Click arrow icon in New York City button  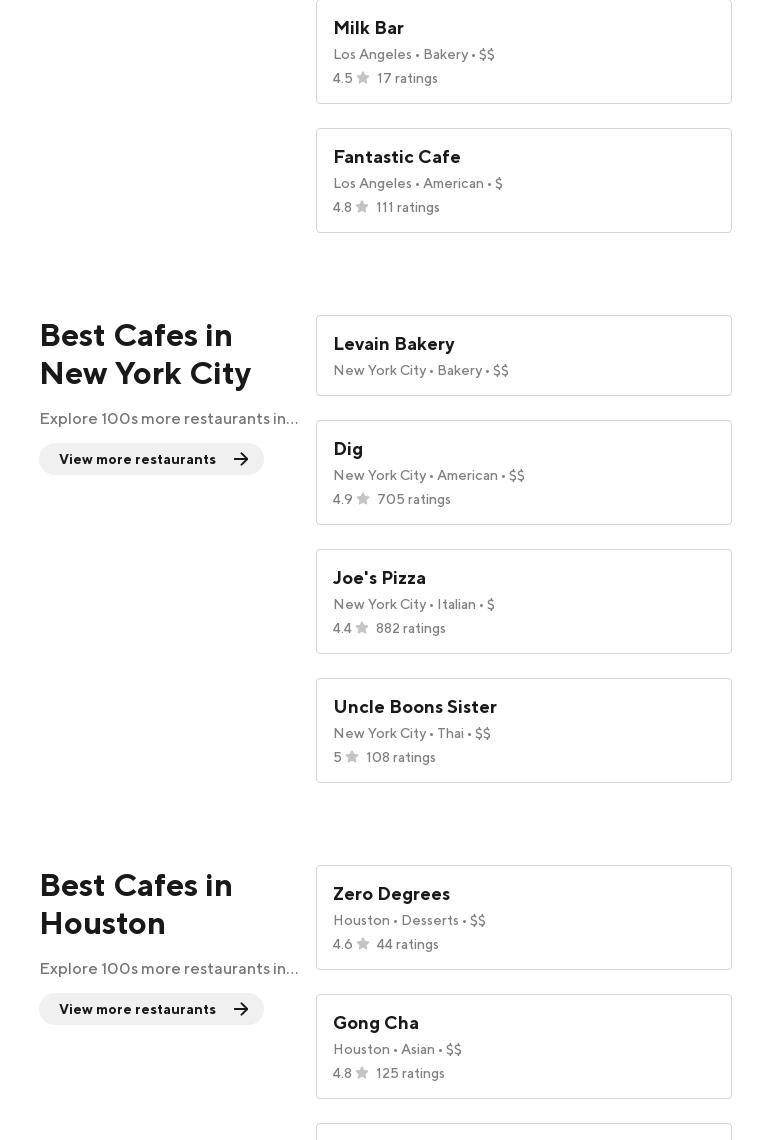click(x=241, y=459)
